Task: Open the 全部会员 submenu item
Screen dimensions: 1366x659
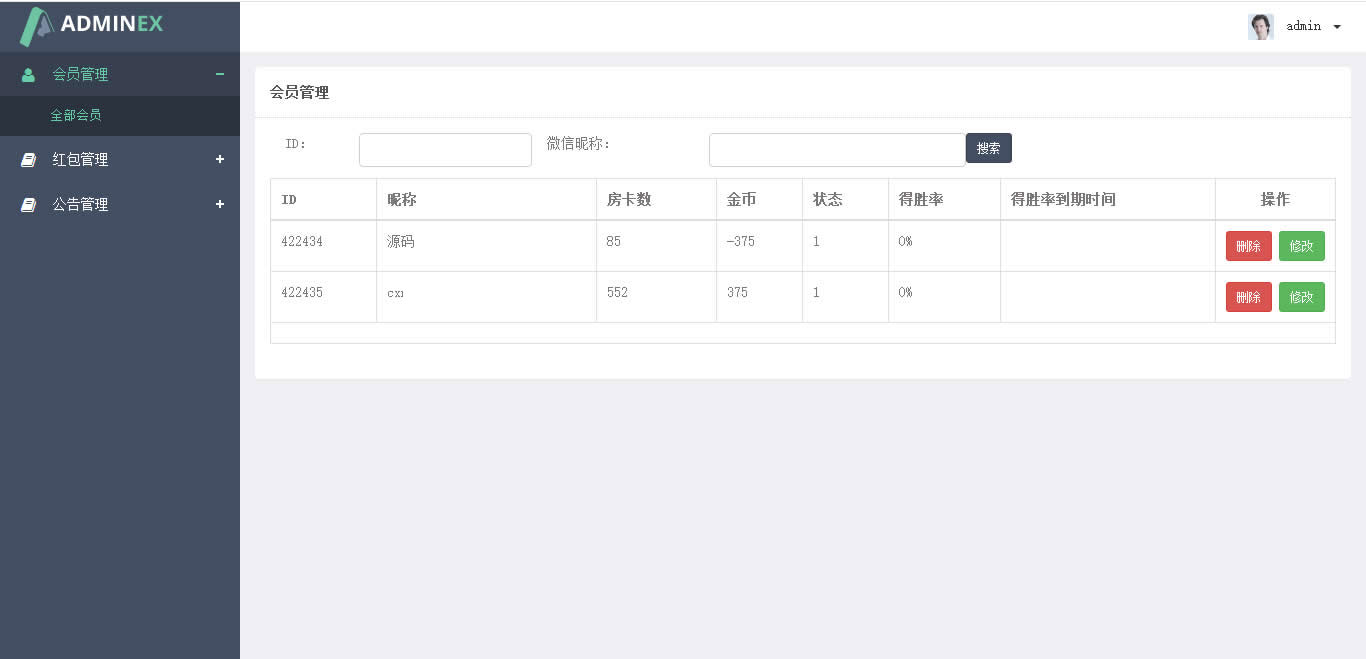Action: pyautogui.click(x=76, y=115)
